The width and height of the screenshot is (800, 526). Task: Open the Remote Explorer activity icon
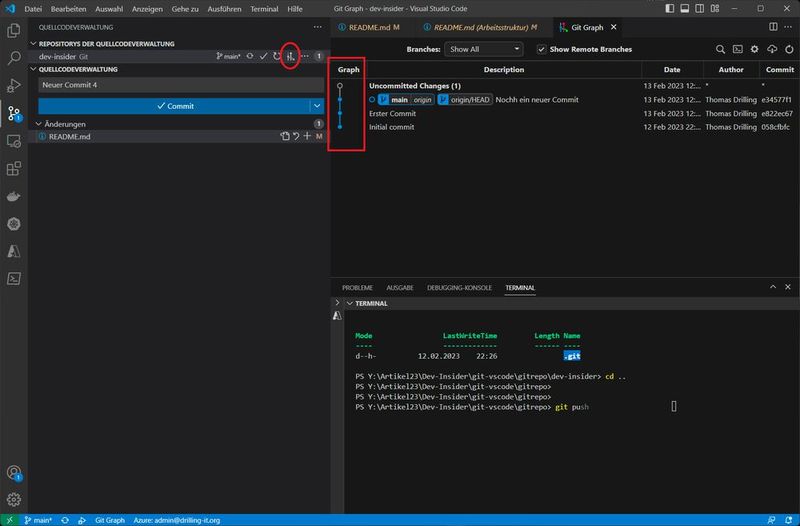(x=14, y=141)
